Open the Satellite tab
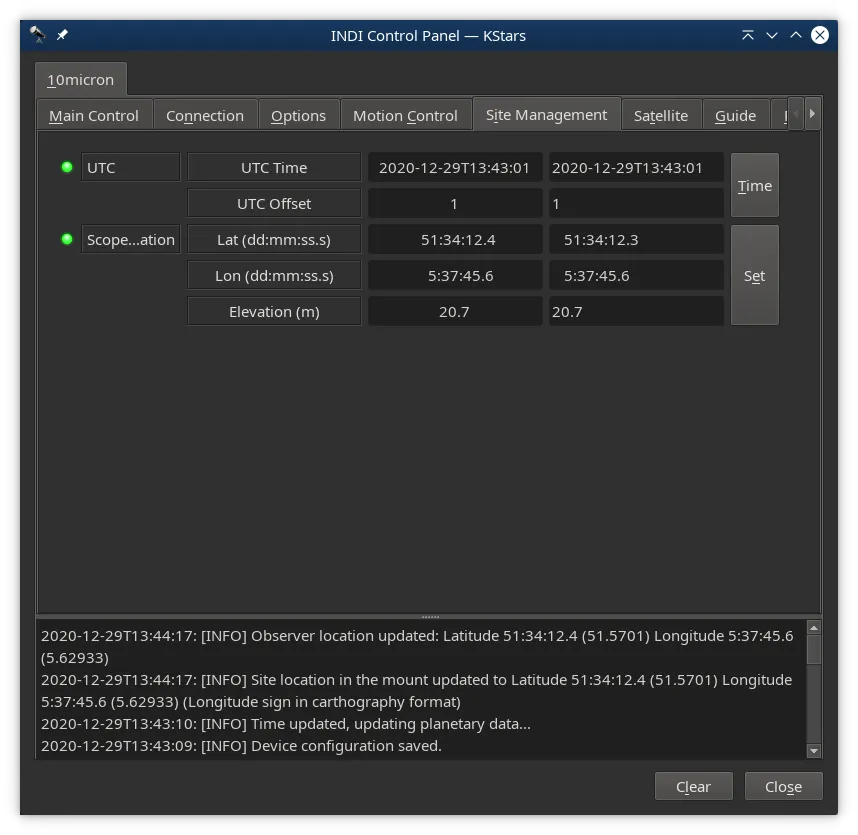Viewport: 858px width, 835px height. click(661, 115)
